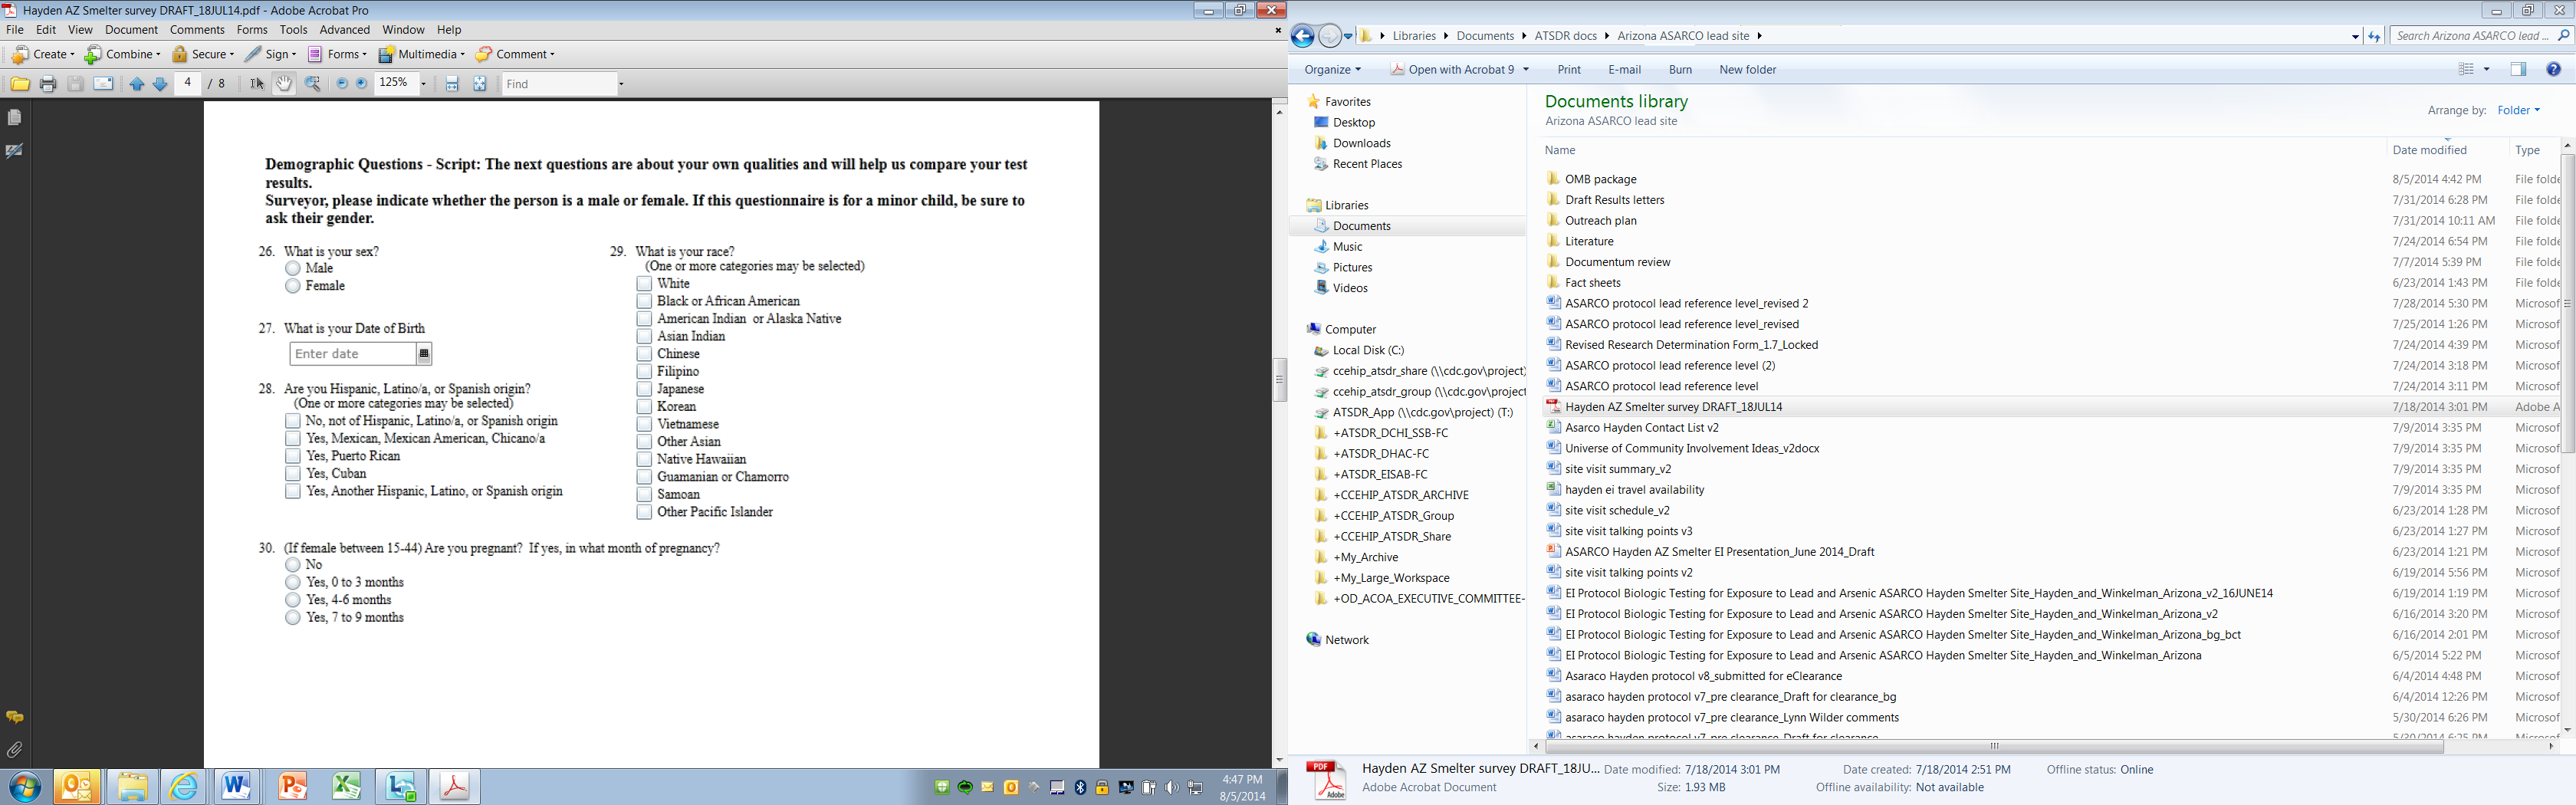Open the Signatures panel in Acrobat sidebar
Screen dimensions: 2576x805
(x=15, y=151)
